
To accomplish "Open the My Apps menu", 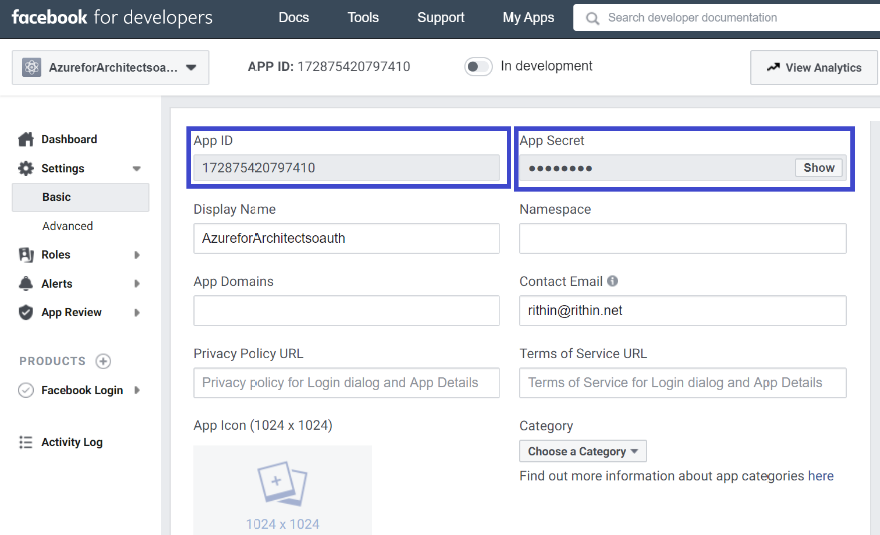I will click(x=528, y=18).
